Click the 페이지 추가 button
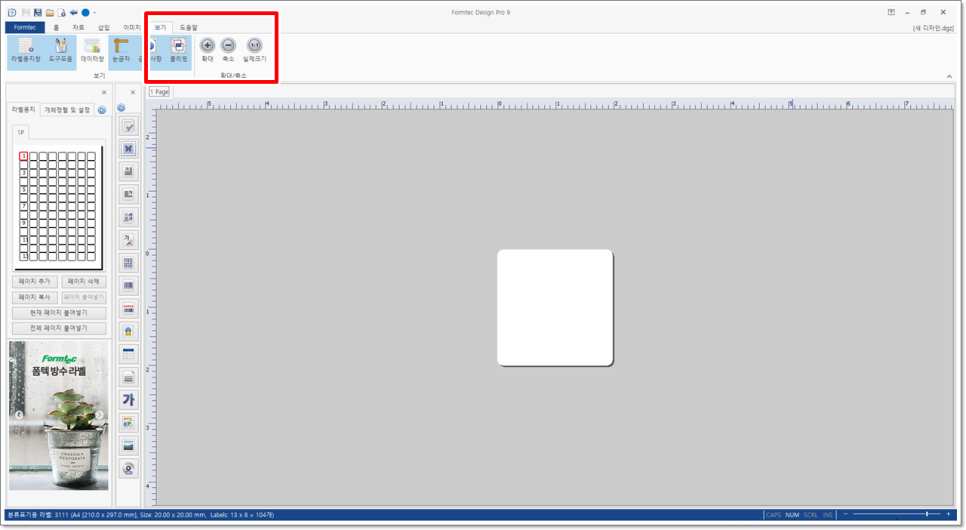966x530 pixels. (x=34, y=282)
